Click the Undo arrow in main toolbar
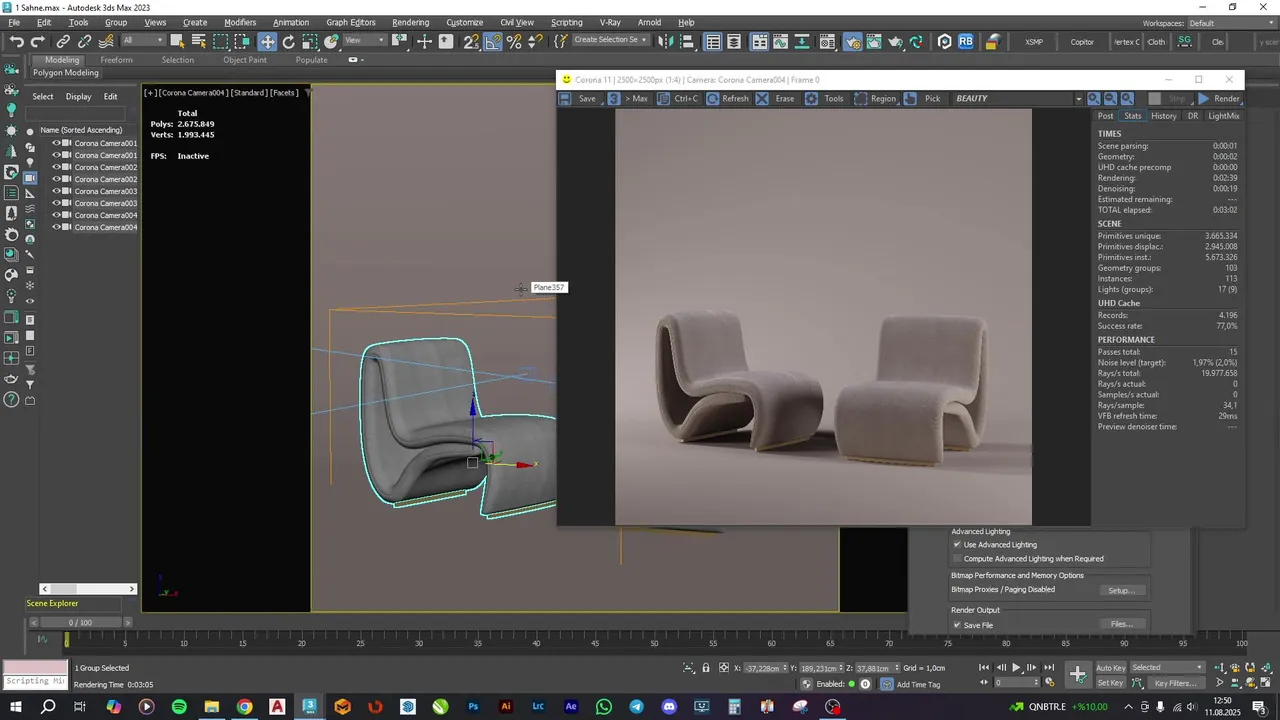This screenshot has height=720, width=1280. [x=17, y=41]
